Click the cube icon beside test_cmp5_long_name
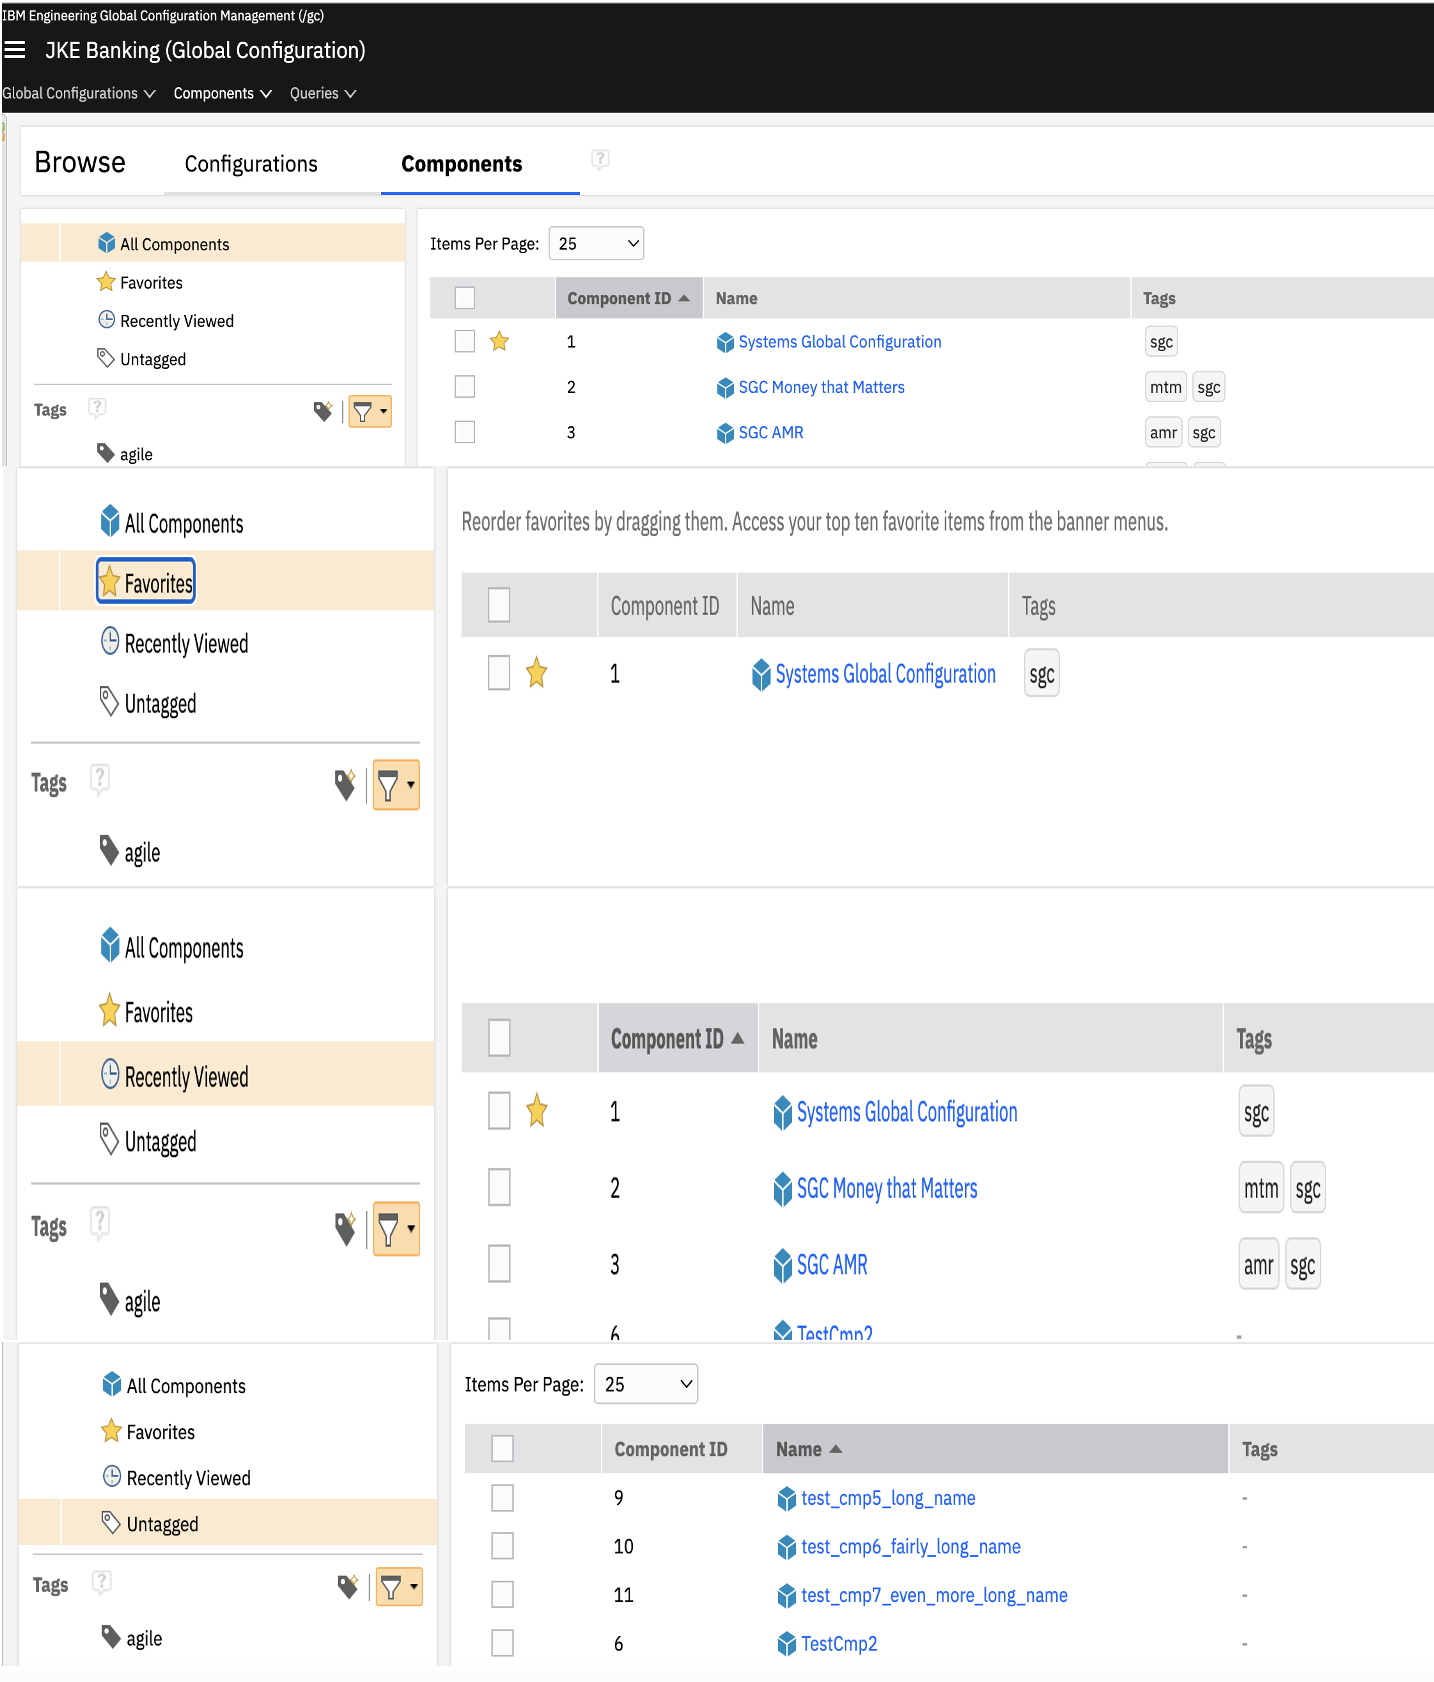The image size is (1434, 1682). pos(787,1498)
